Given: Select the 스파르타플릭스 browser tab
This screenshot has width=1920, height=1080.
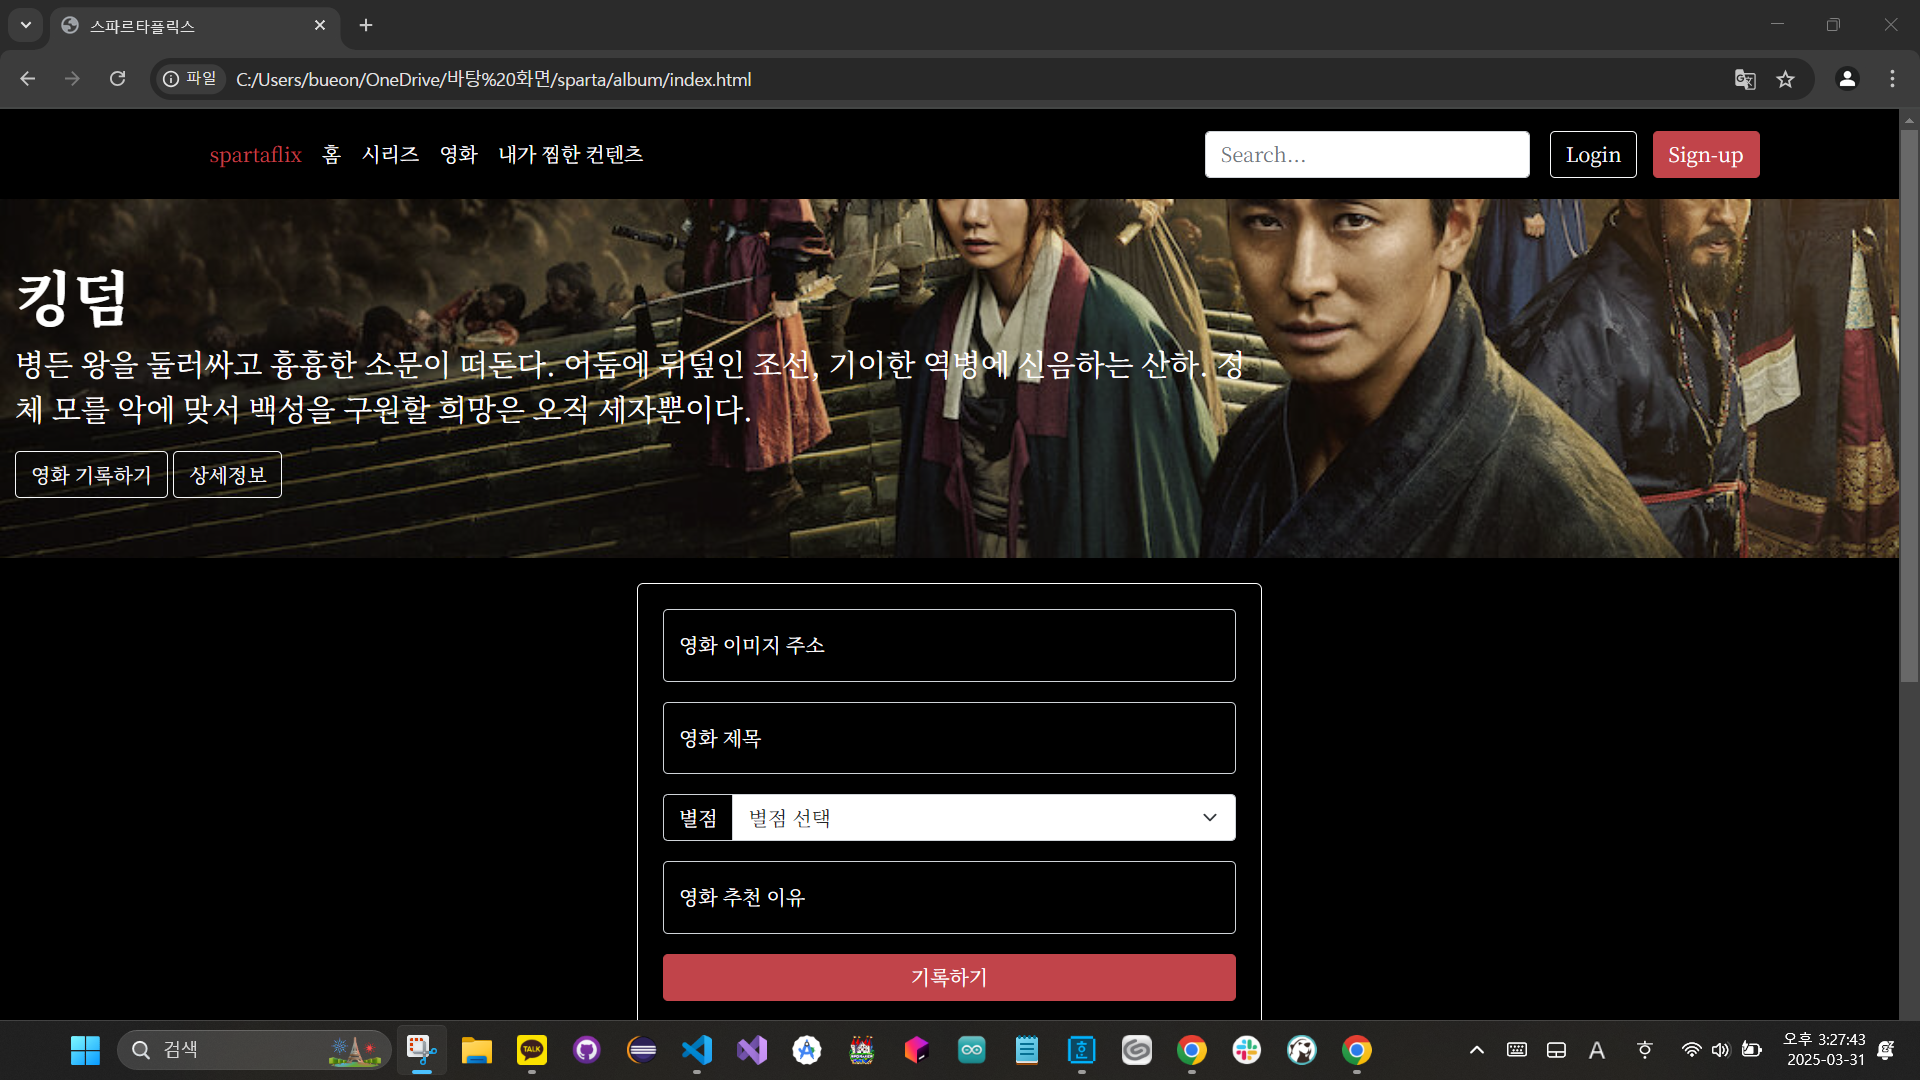Looking at the screenshot, I should [195, 26].
